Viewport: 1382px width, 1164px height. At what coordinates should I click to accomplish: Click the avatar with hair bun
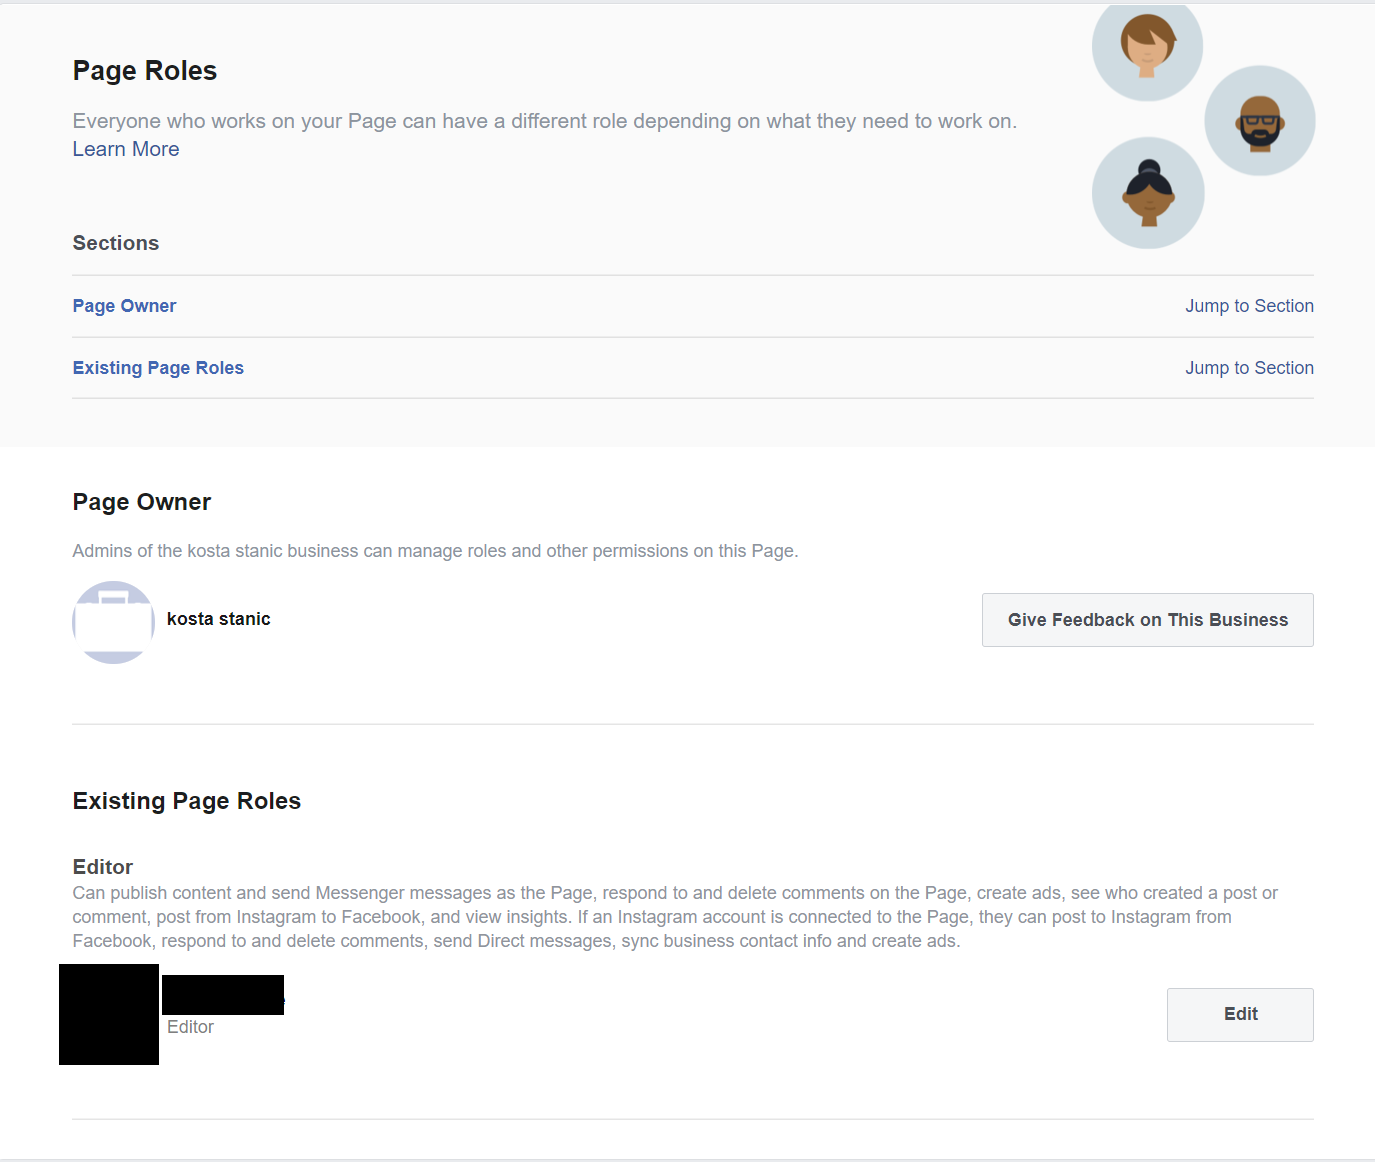tap(1148, 193)
